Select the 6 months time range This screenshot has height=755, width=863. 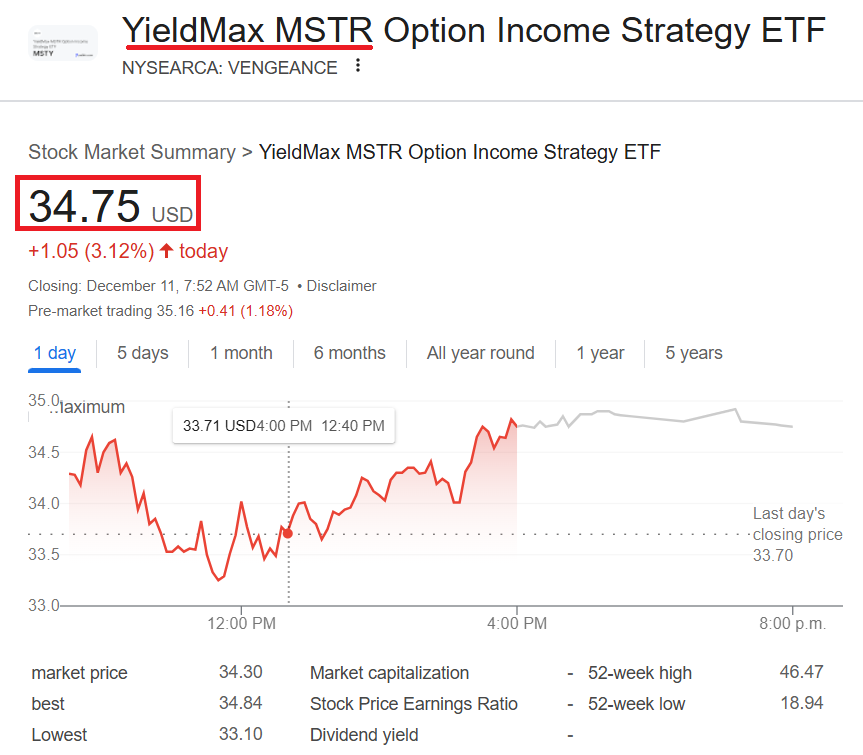click(351, 353)
